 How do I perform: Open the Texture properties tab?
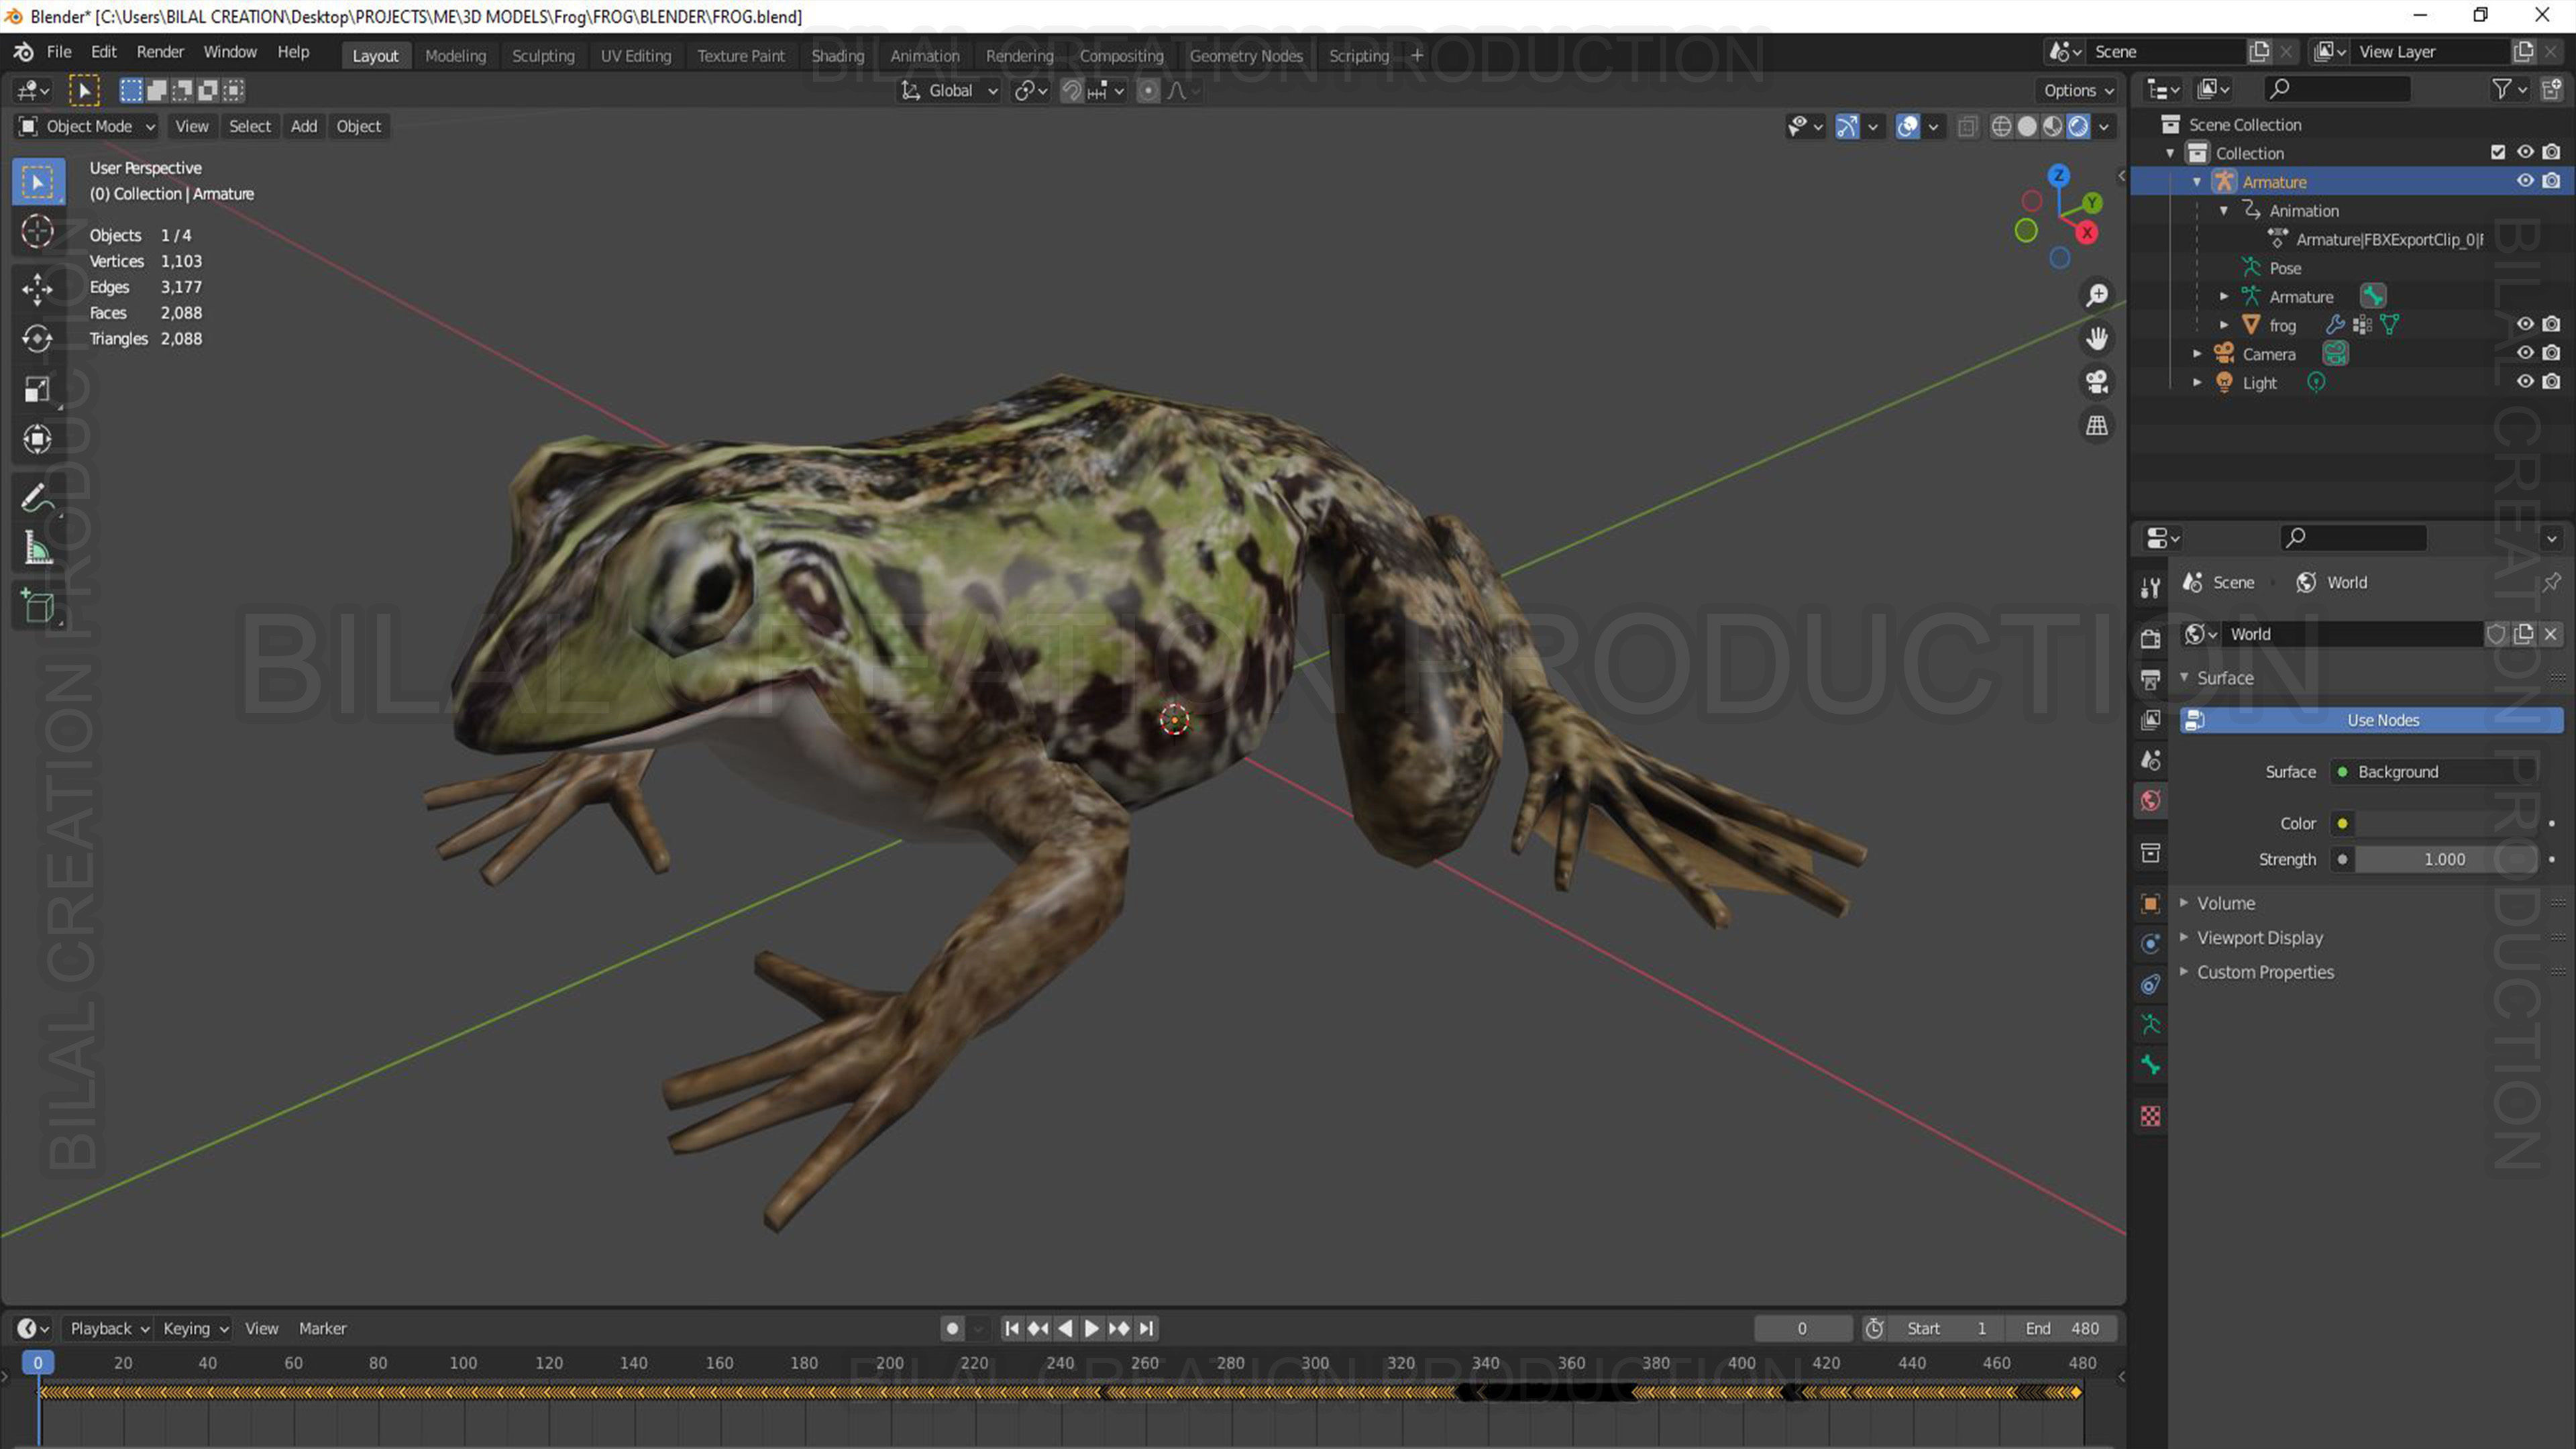[x=2150, y=1116]
